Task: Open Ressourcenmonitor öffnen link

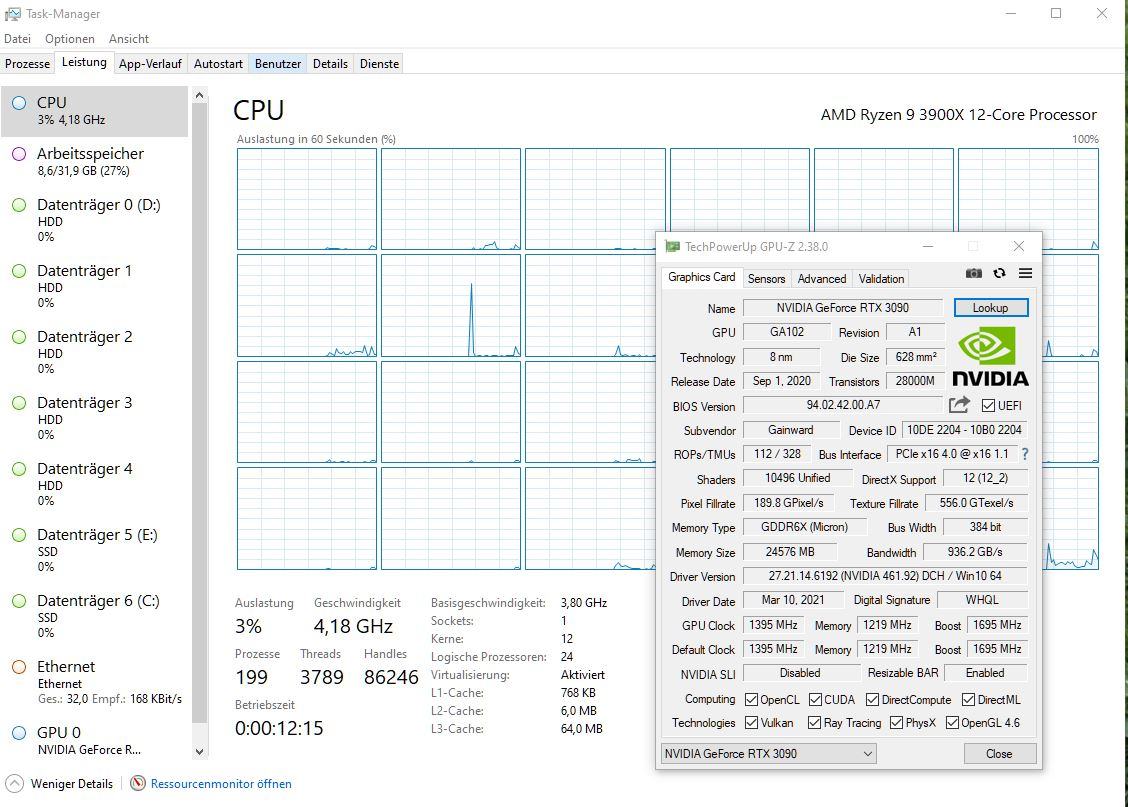Action: click(x=221, y=783)
